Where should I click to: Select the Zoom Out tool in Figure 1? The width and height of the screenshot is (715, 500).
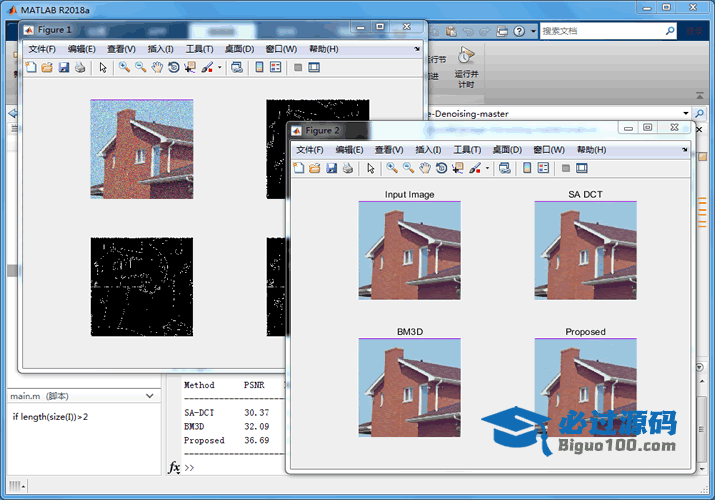141,67
